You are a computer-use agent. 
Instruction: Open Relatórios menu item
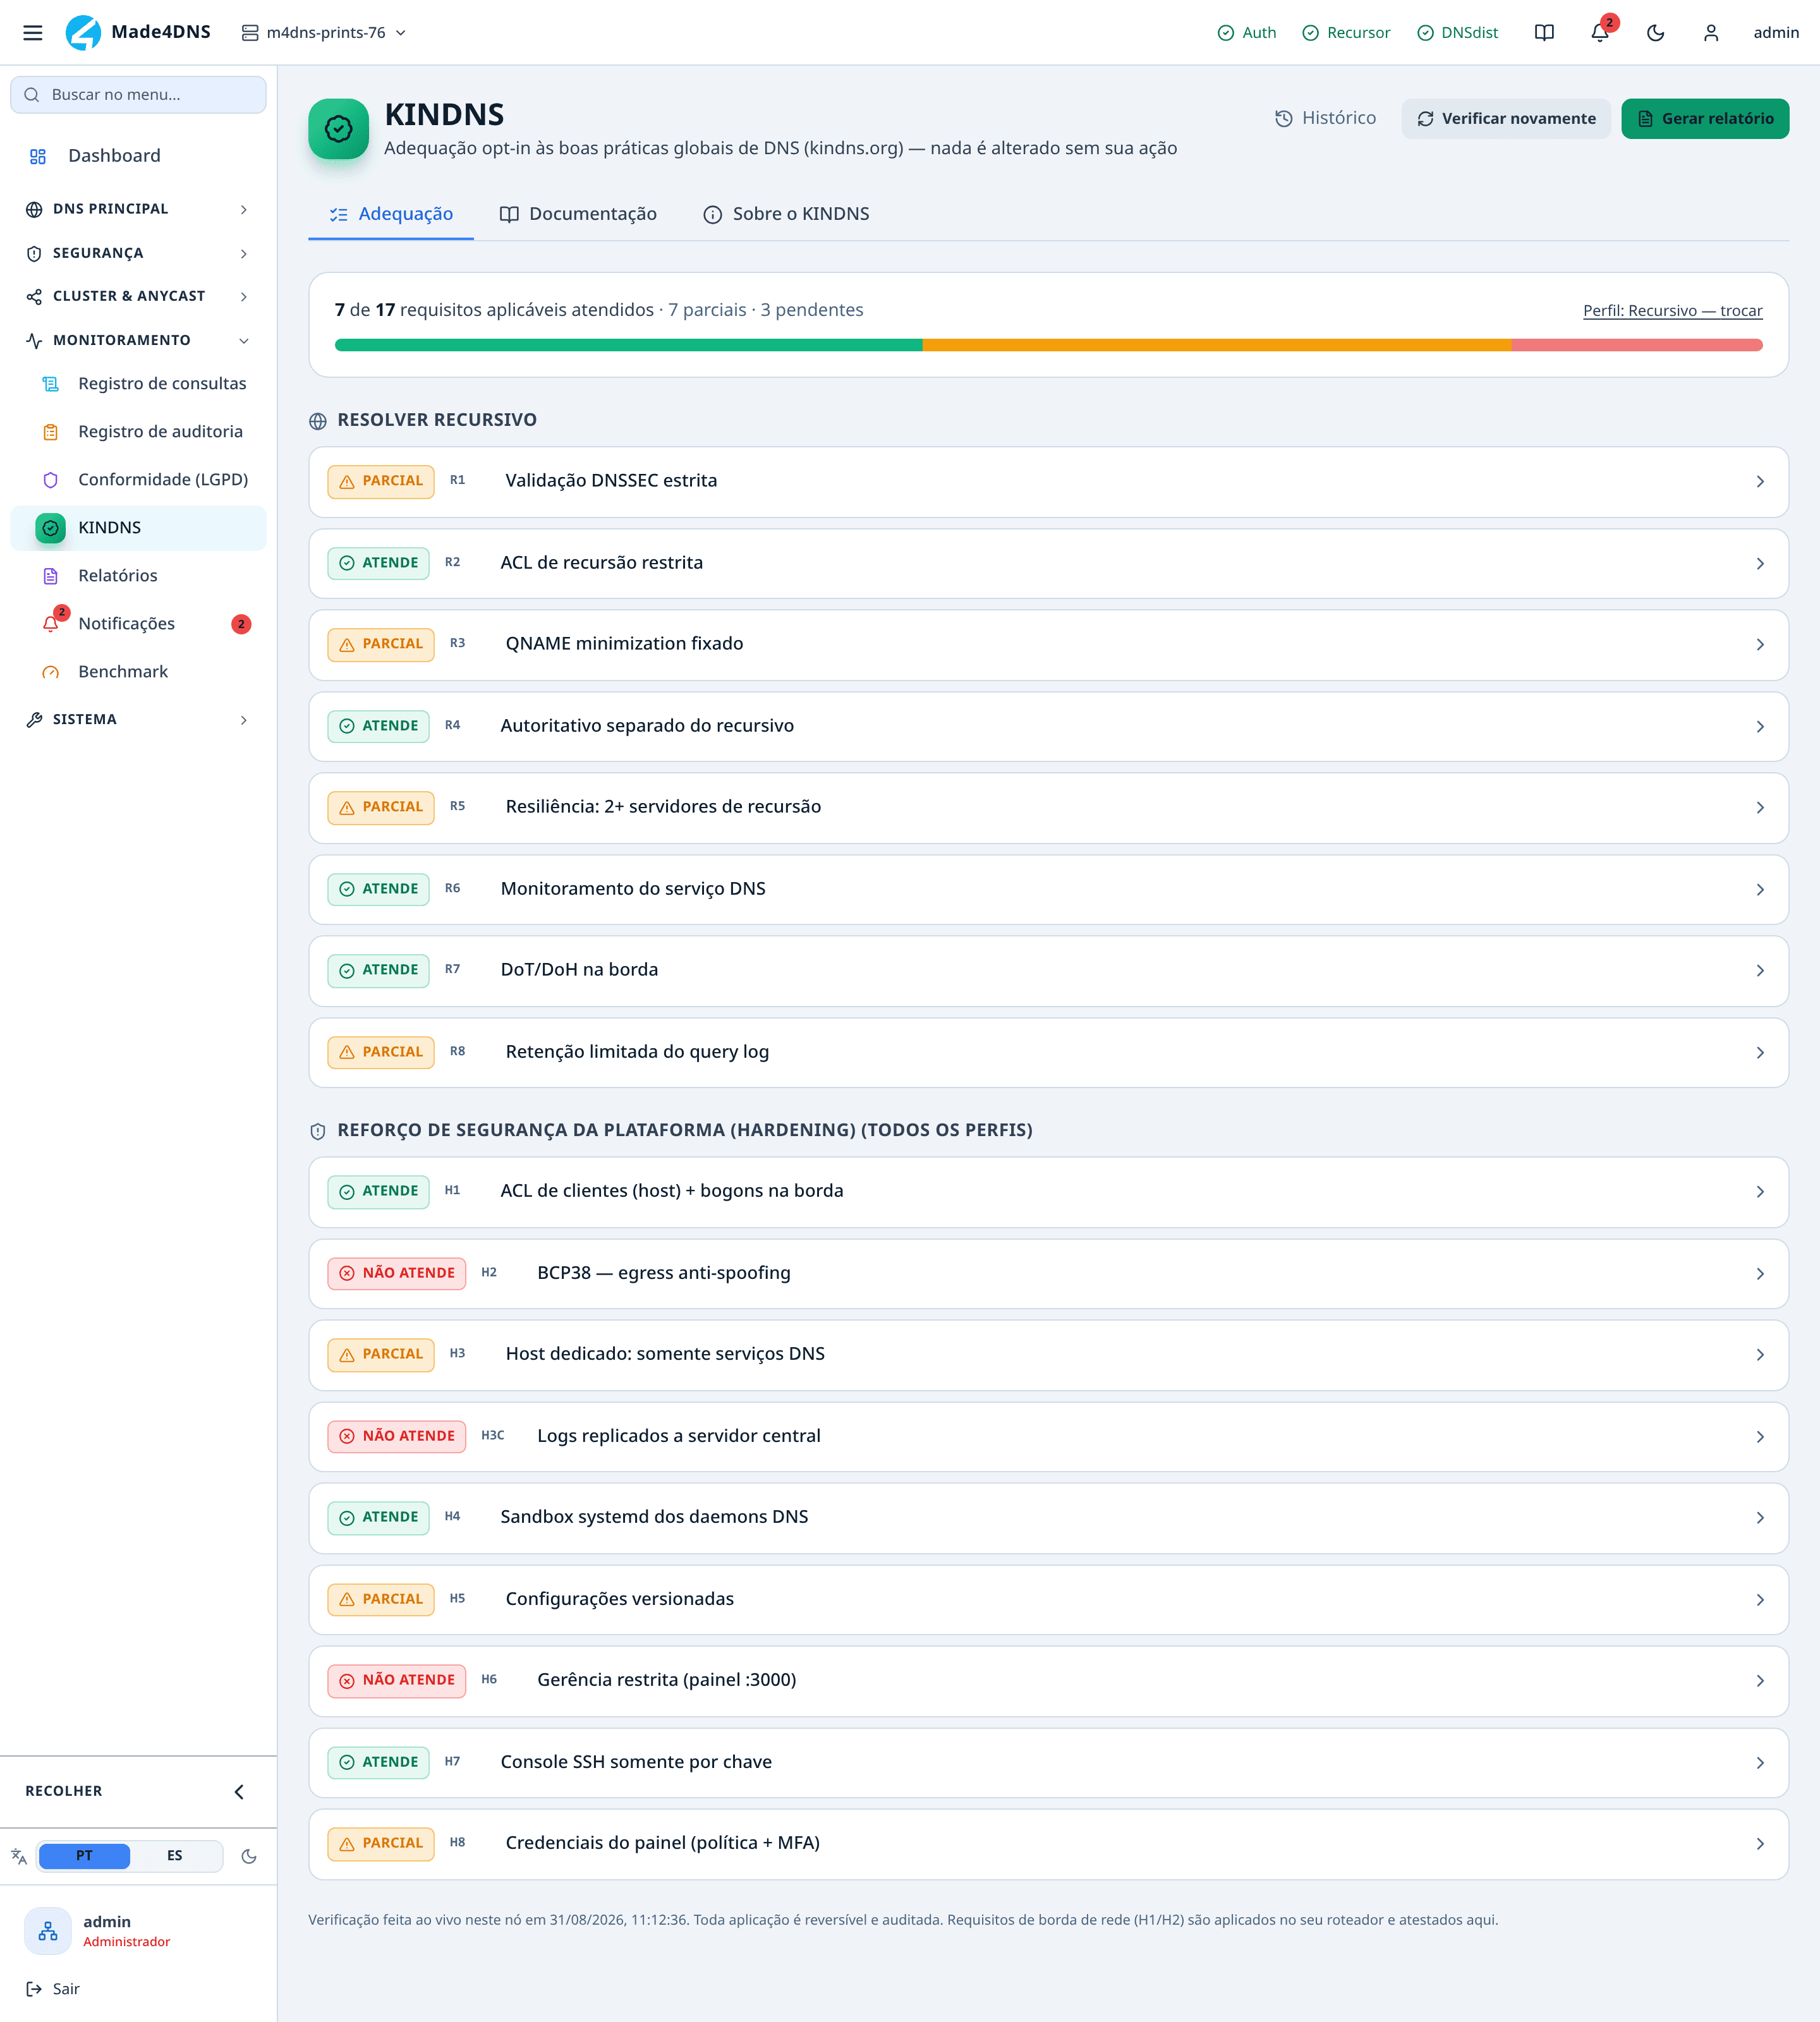138,576
